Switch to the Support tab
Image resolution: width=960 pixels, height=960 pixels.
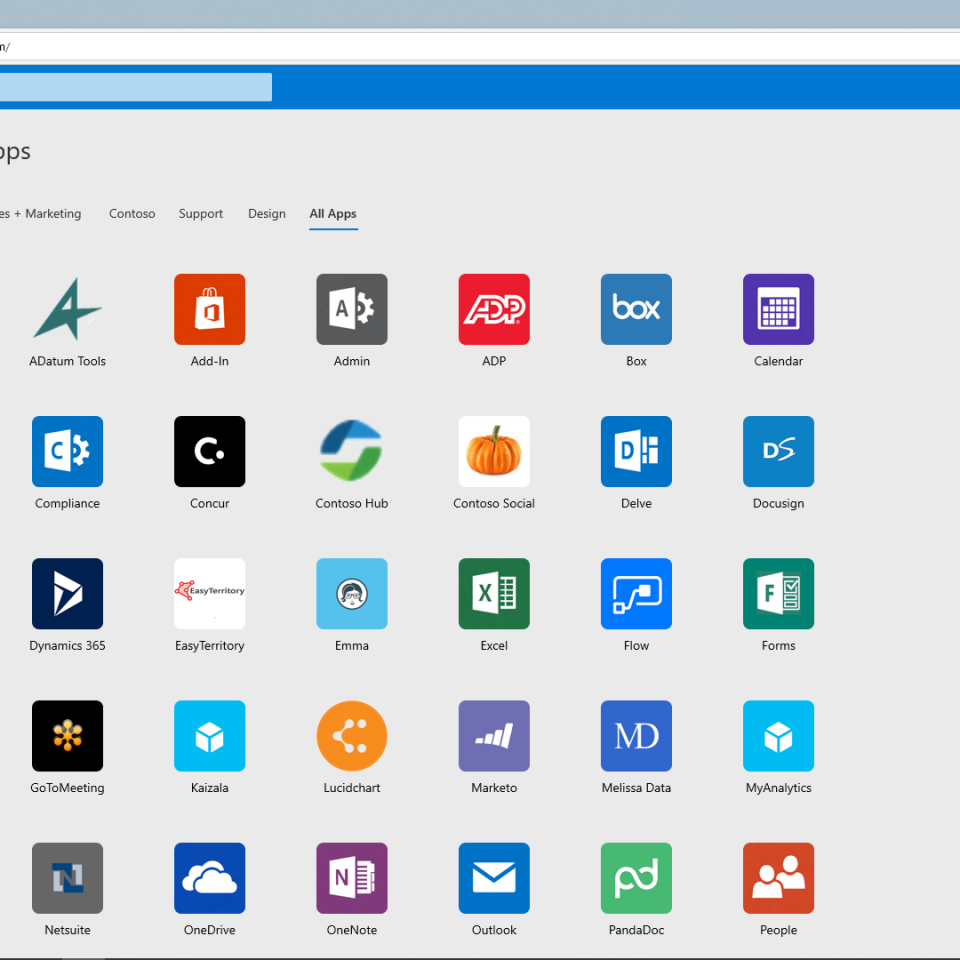(x=201, y=214)
